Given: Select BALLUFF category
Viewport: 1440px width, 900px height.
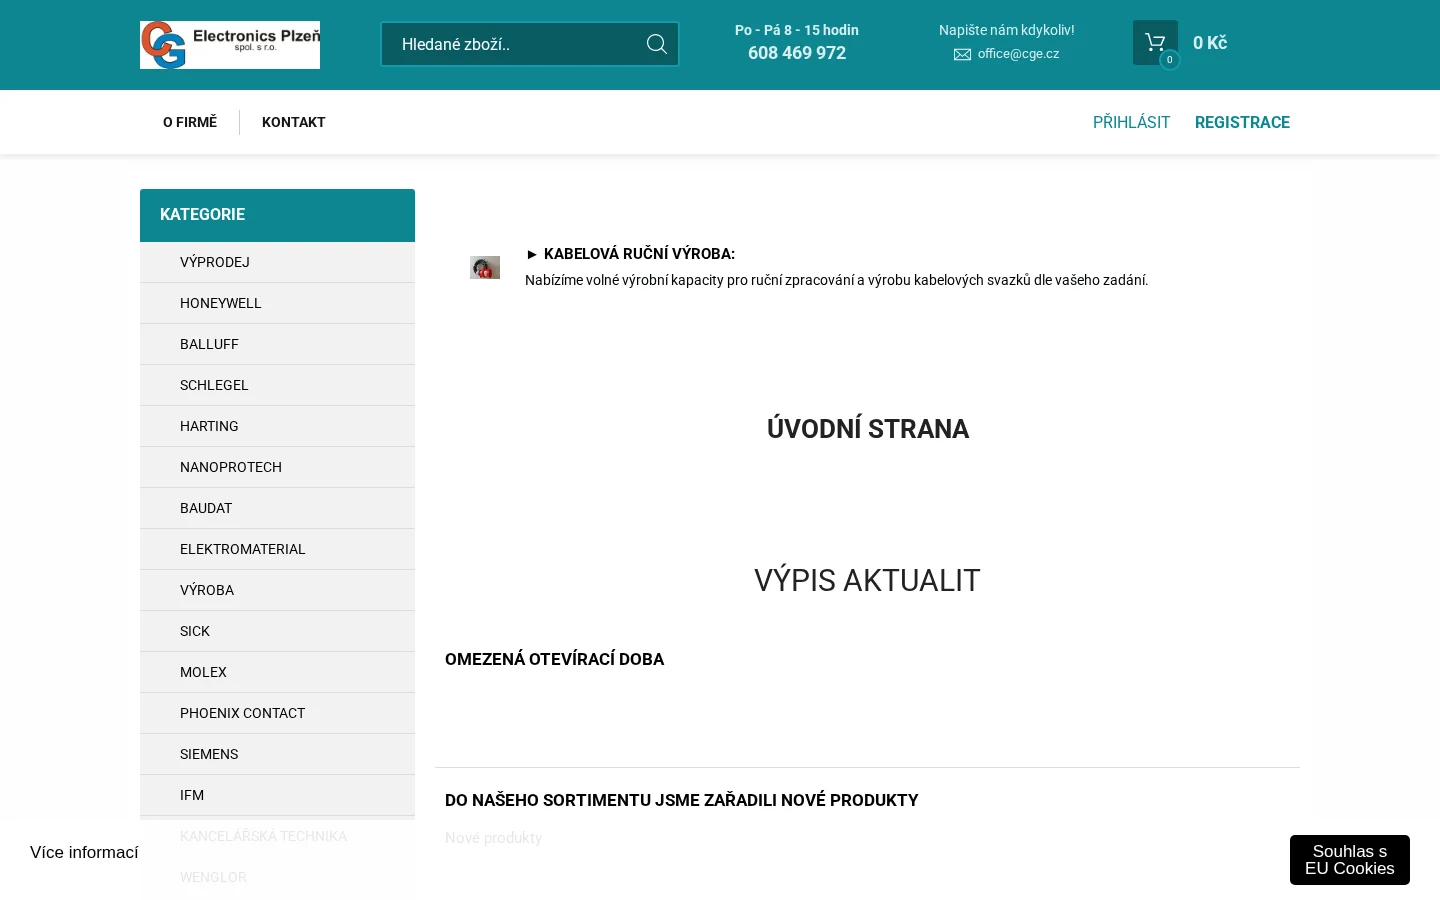Looking at the screenshot, I should [277, 344].
